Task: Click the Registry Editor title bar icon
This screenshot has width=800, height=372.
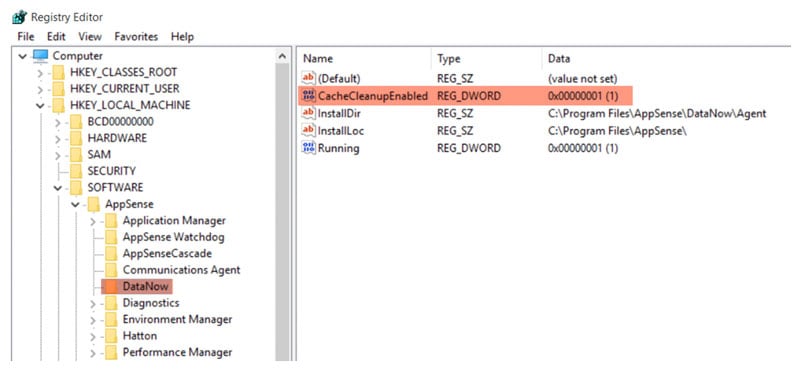Action: [19, 17]
